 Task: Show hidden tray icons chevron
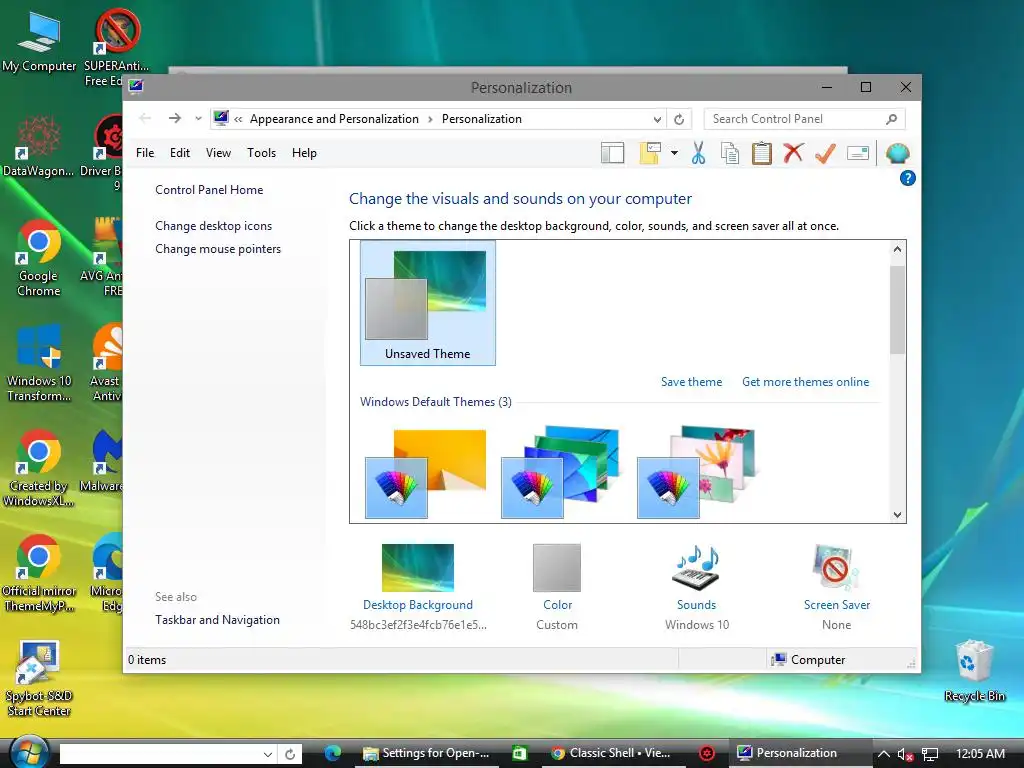pyautogui.click(x=884, y=754)
